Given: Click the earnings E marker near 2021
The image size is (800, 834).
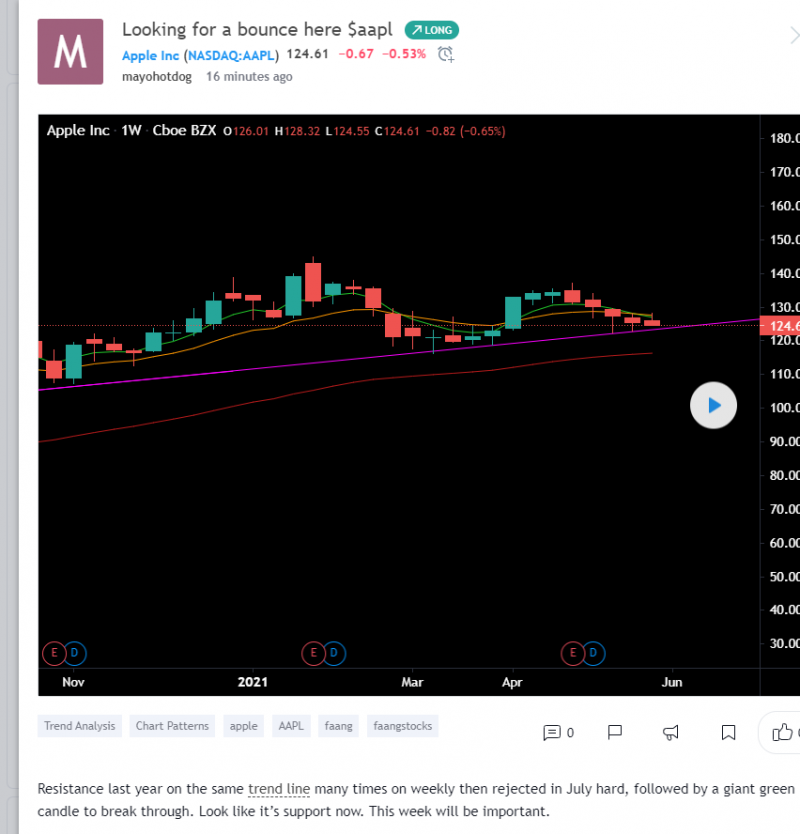Looking at the screenshot, I should pyautogui.click(x=313, y=653).
